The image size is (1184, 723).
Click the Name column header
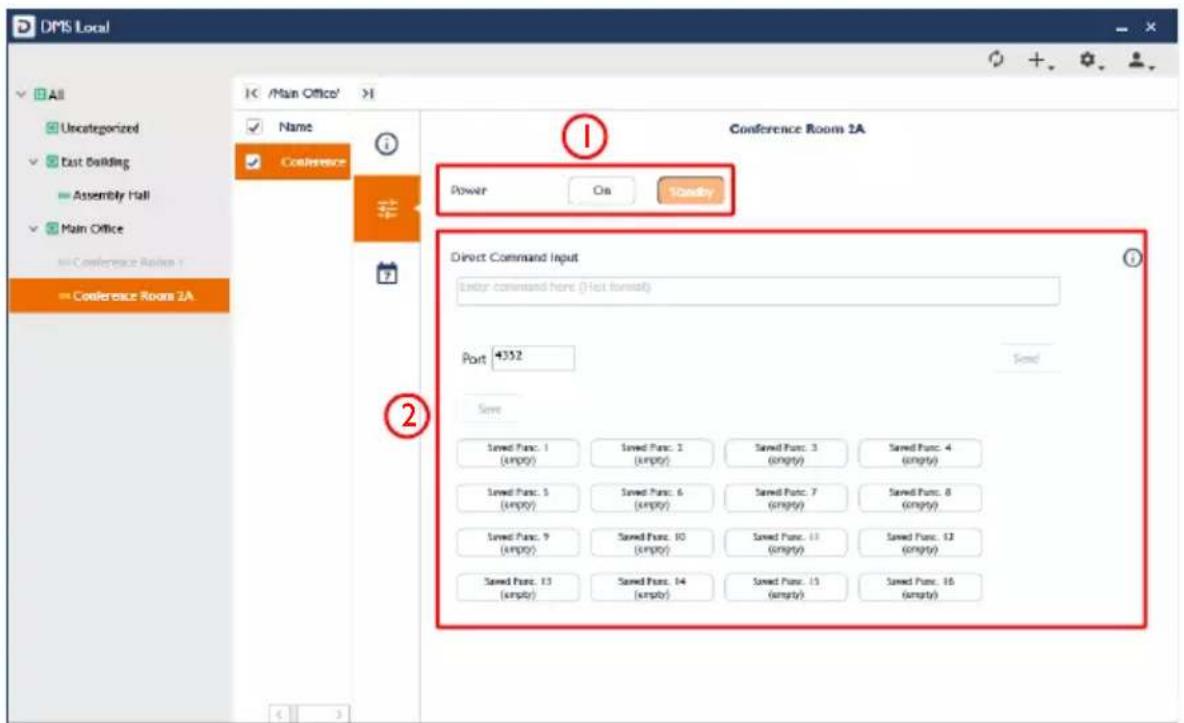pyautogui.click(x=295, y=127)
